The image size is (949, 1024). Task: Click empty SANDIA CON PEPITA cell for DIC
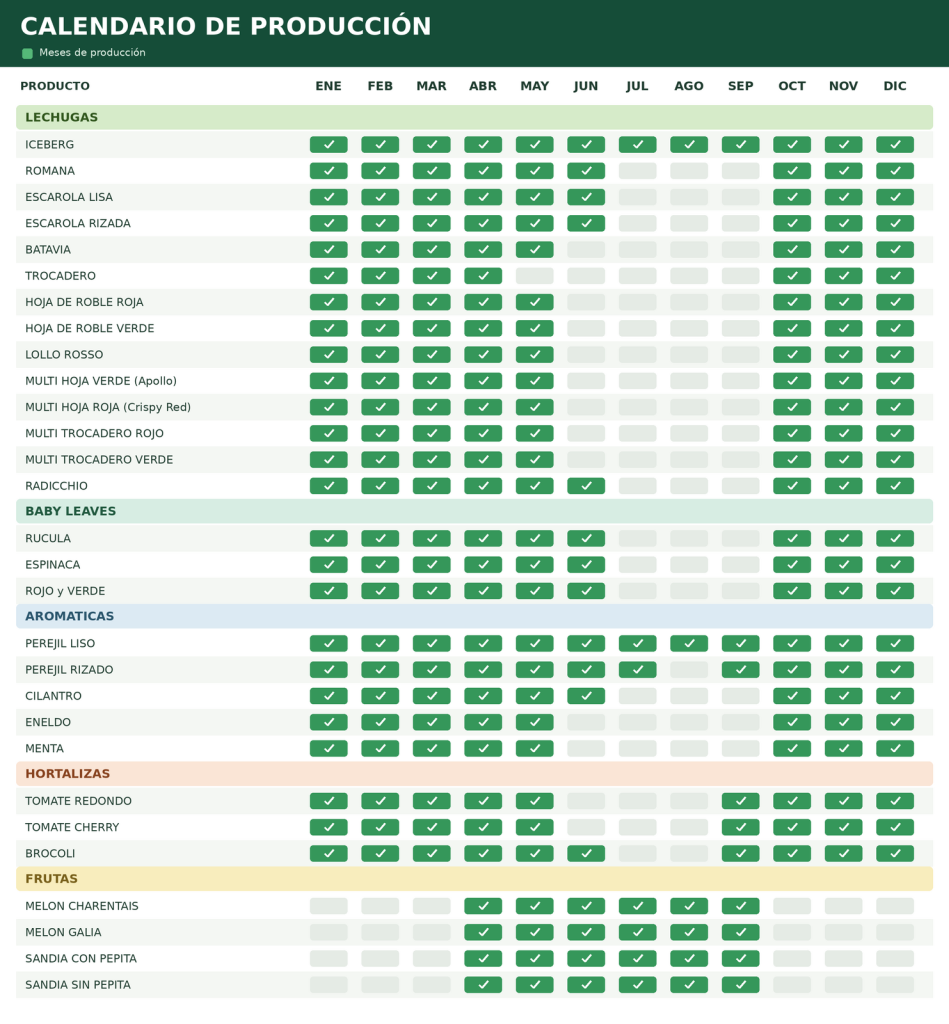click(895, 959)
